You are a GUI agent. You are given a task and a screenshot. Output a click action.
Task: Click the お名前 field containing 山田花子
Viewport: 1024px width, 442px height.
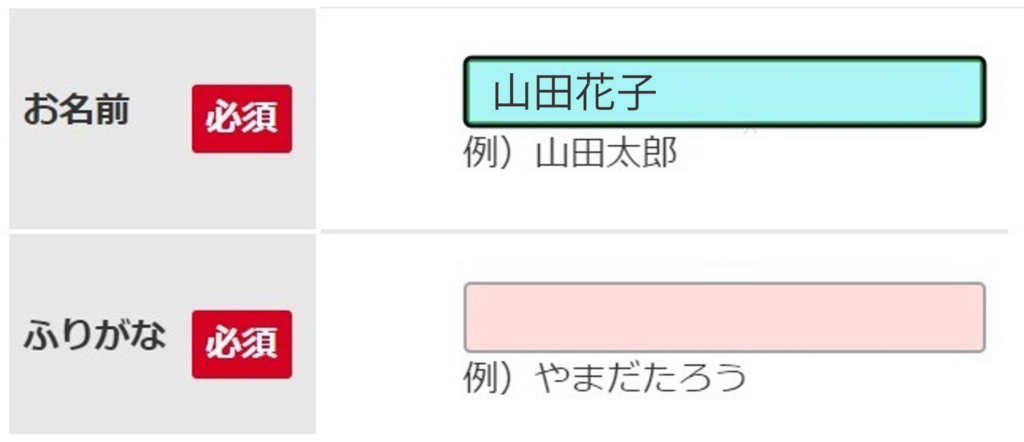[724, 92]
